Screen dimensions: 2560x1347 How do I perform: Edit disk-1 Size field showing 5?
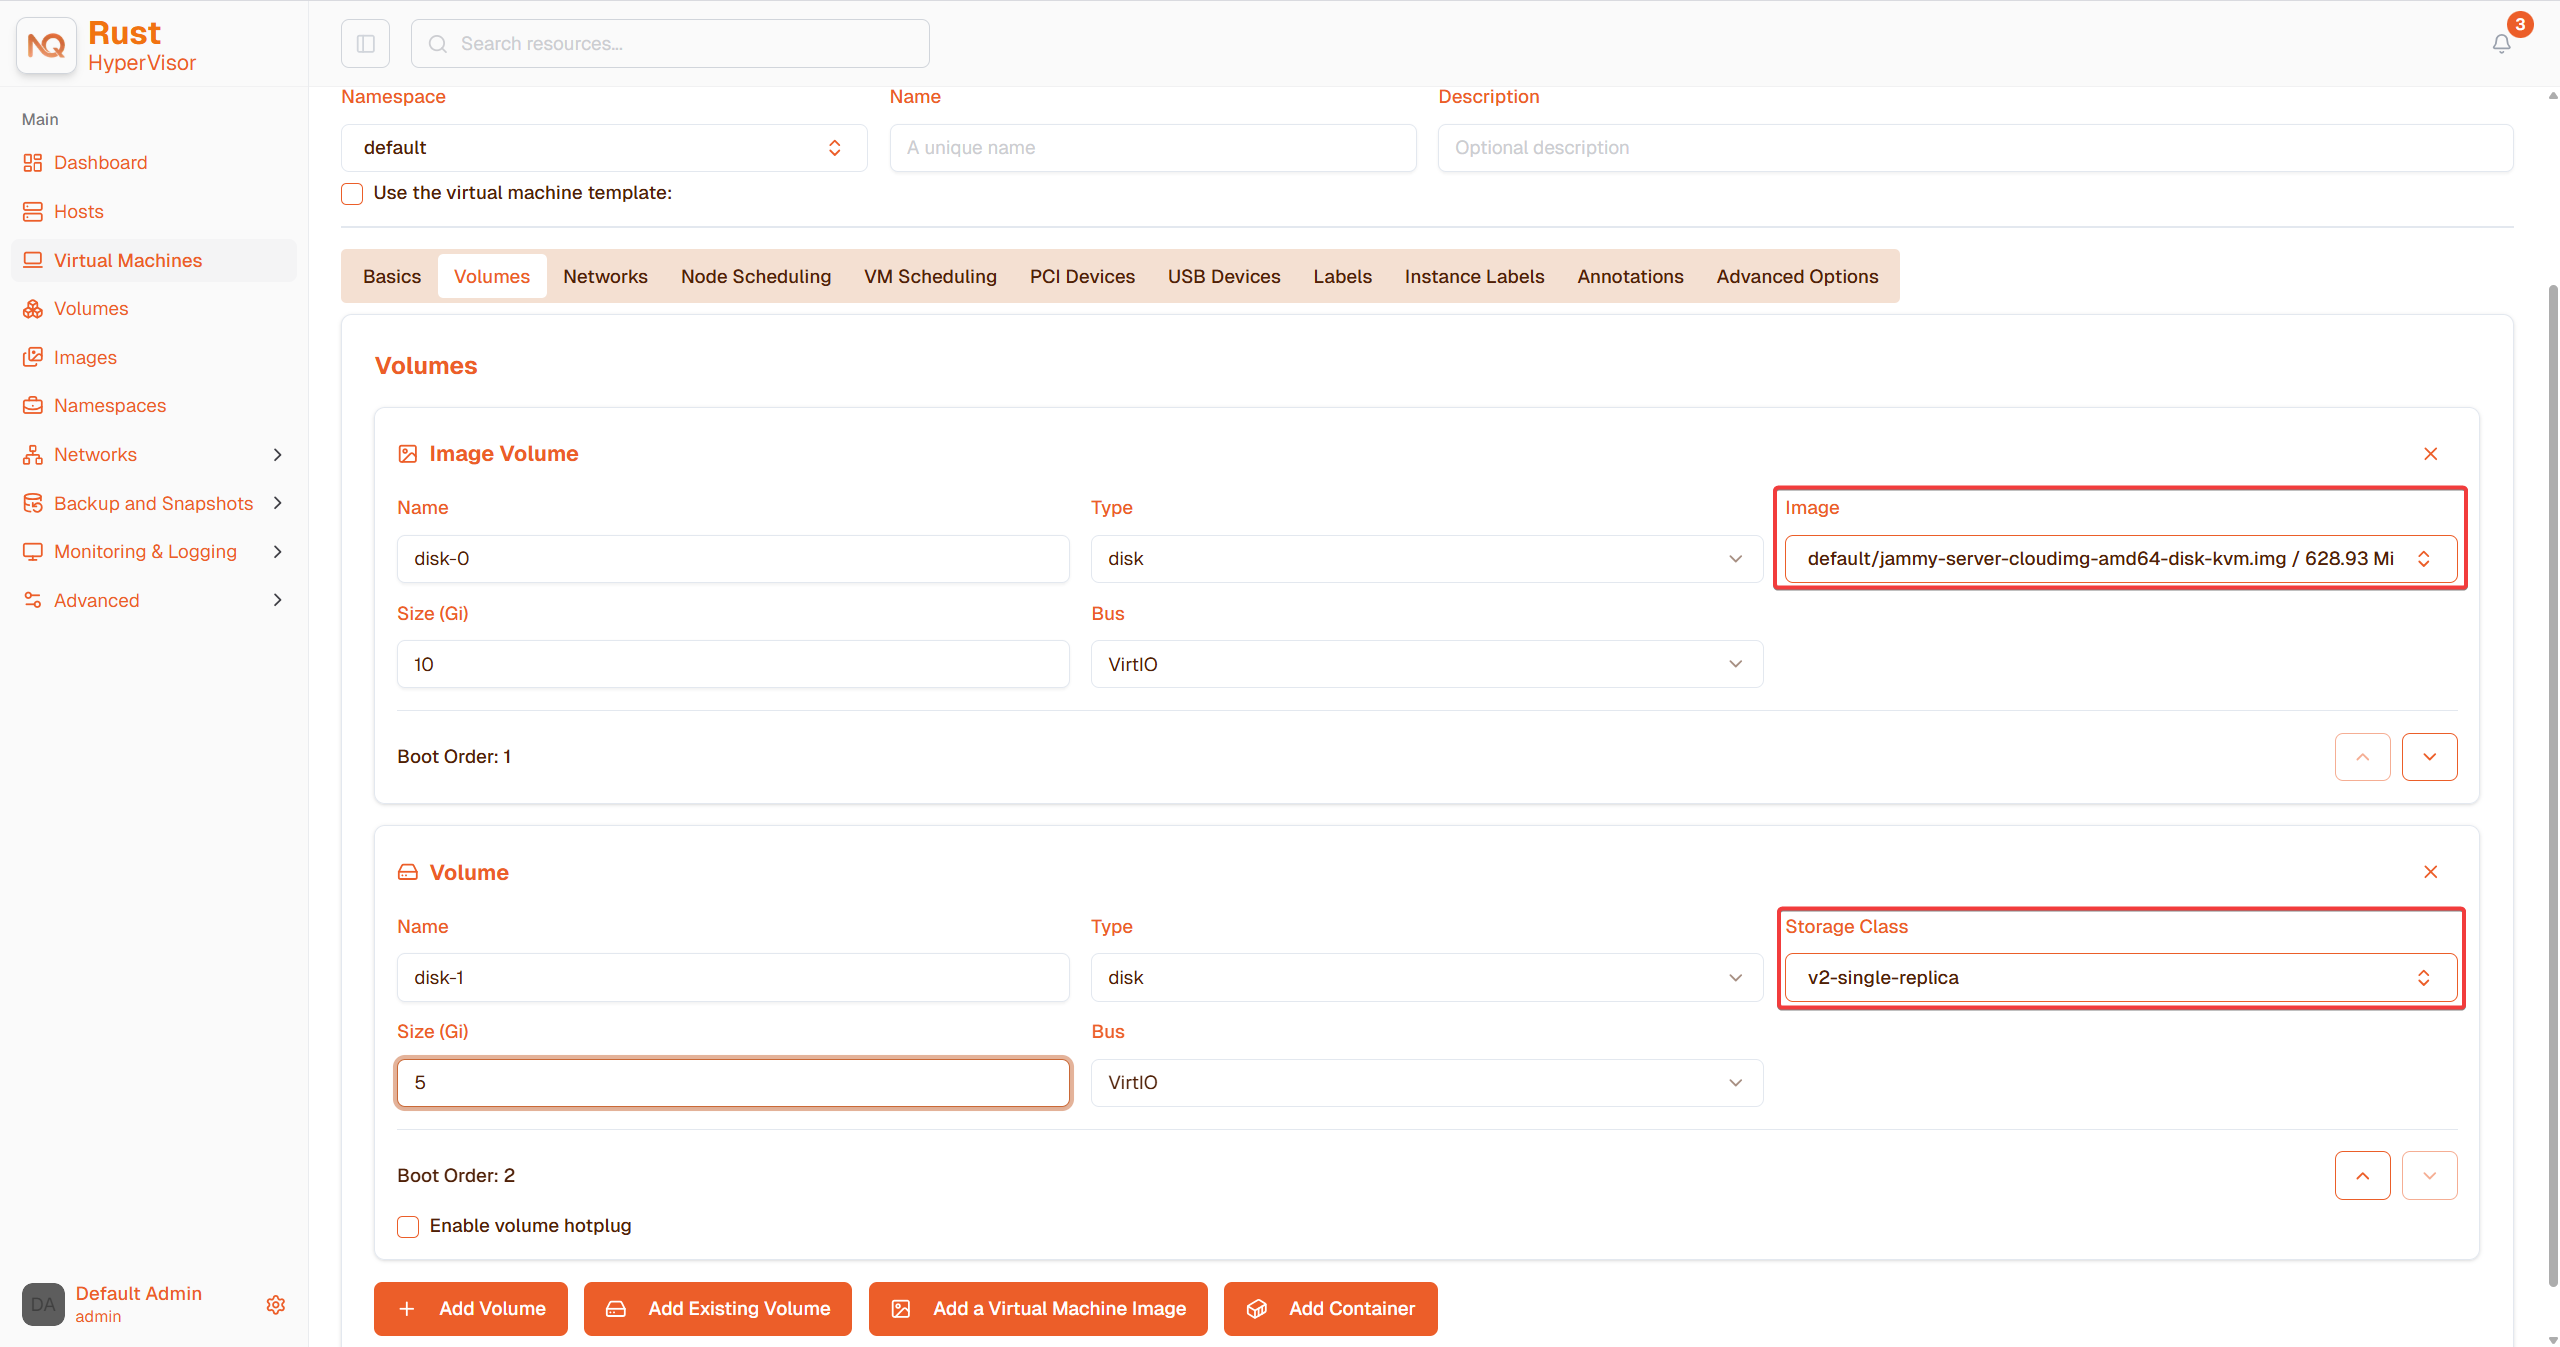(x=733, y=1083)
